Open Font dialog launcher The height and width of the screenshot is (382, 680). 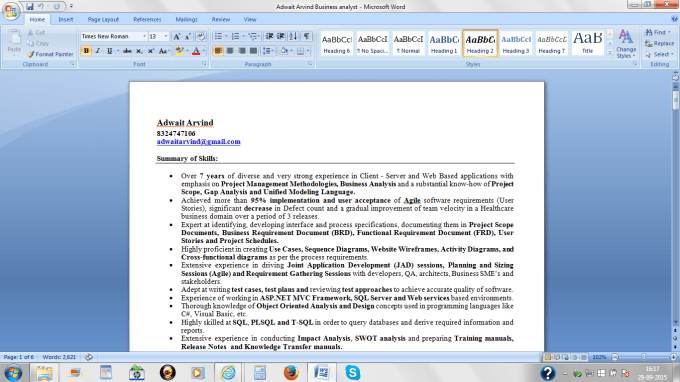click(204, 64)
